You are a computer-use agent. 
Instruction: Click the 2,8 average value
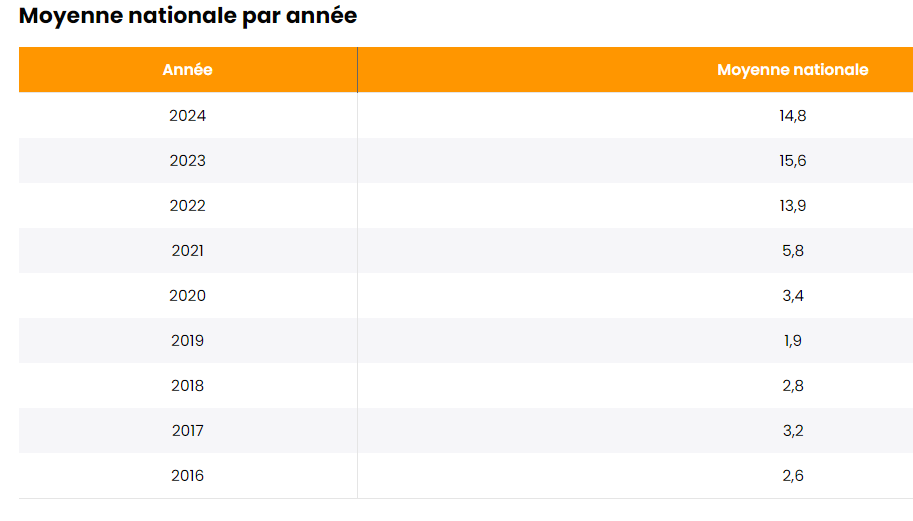[792, 386]
